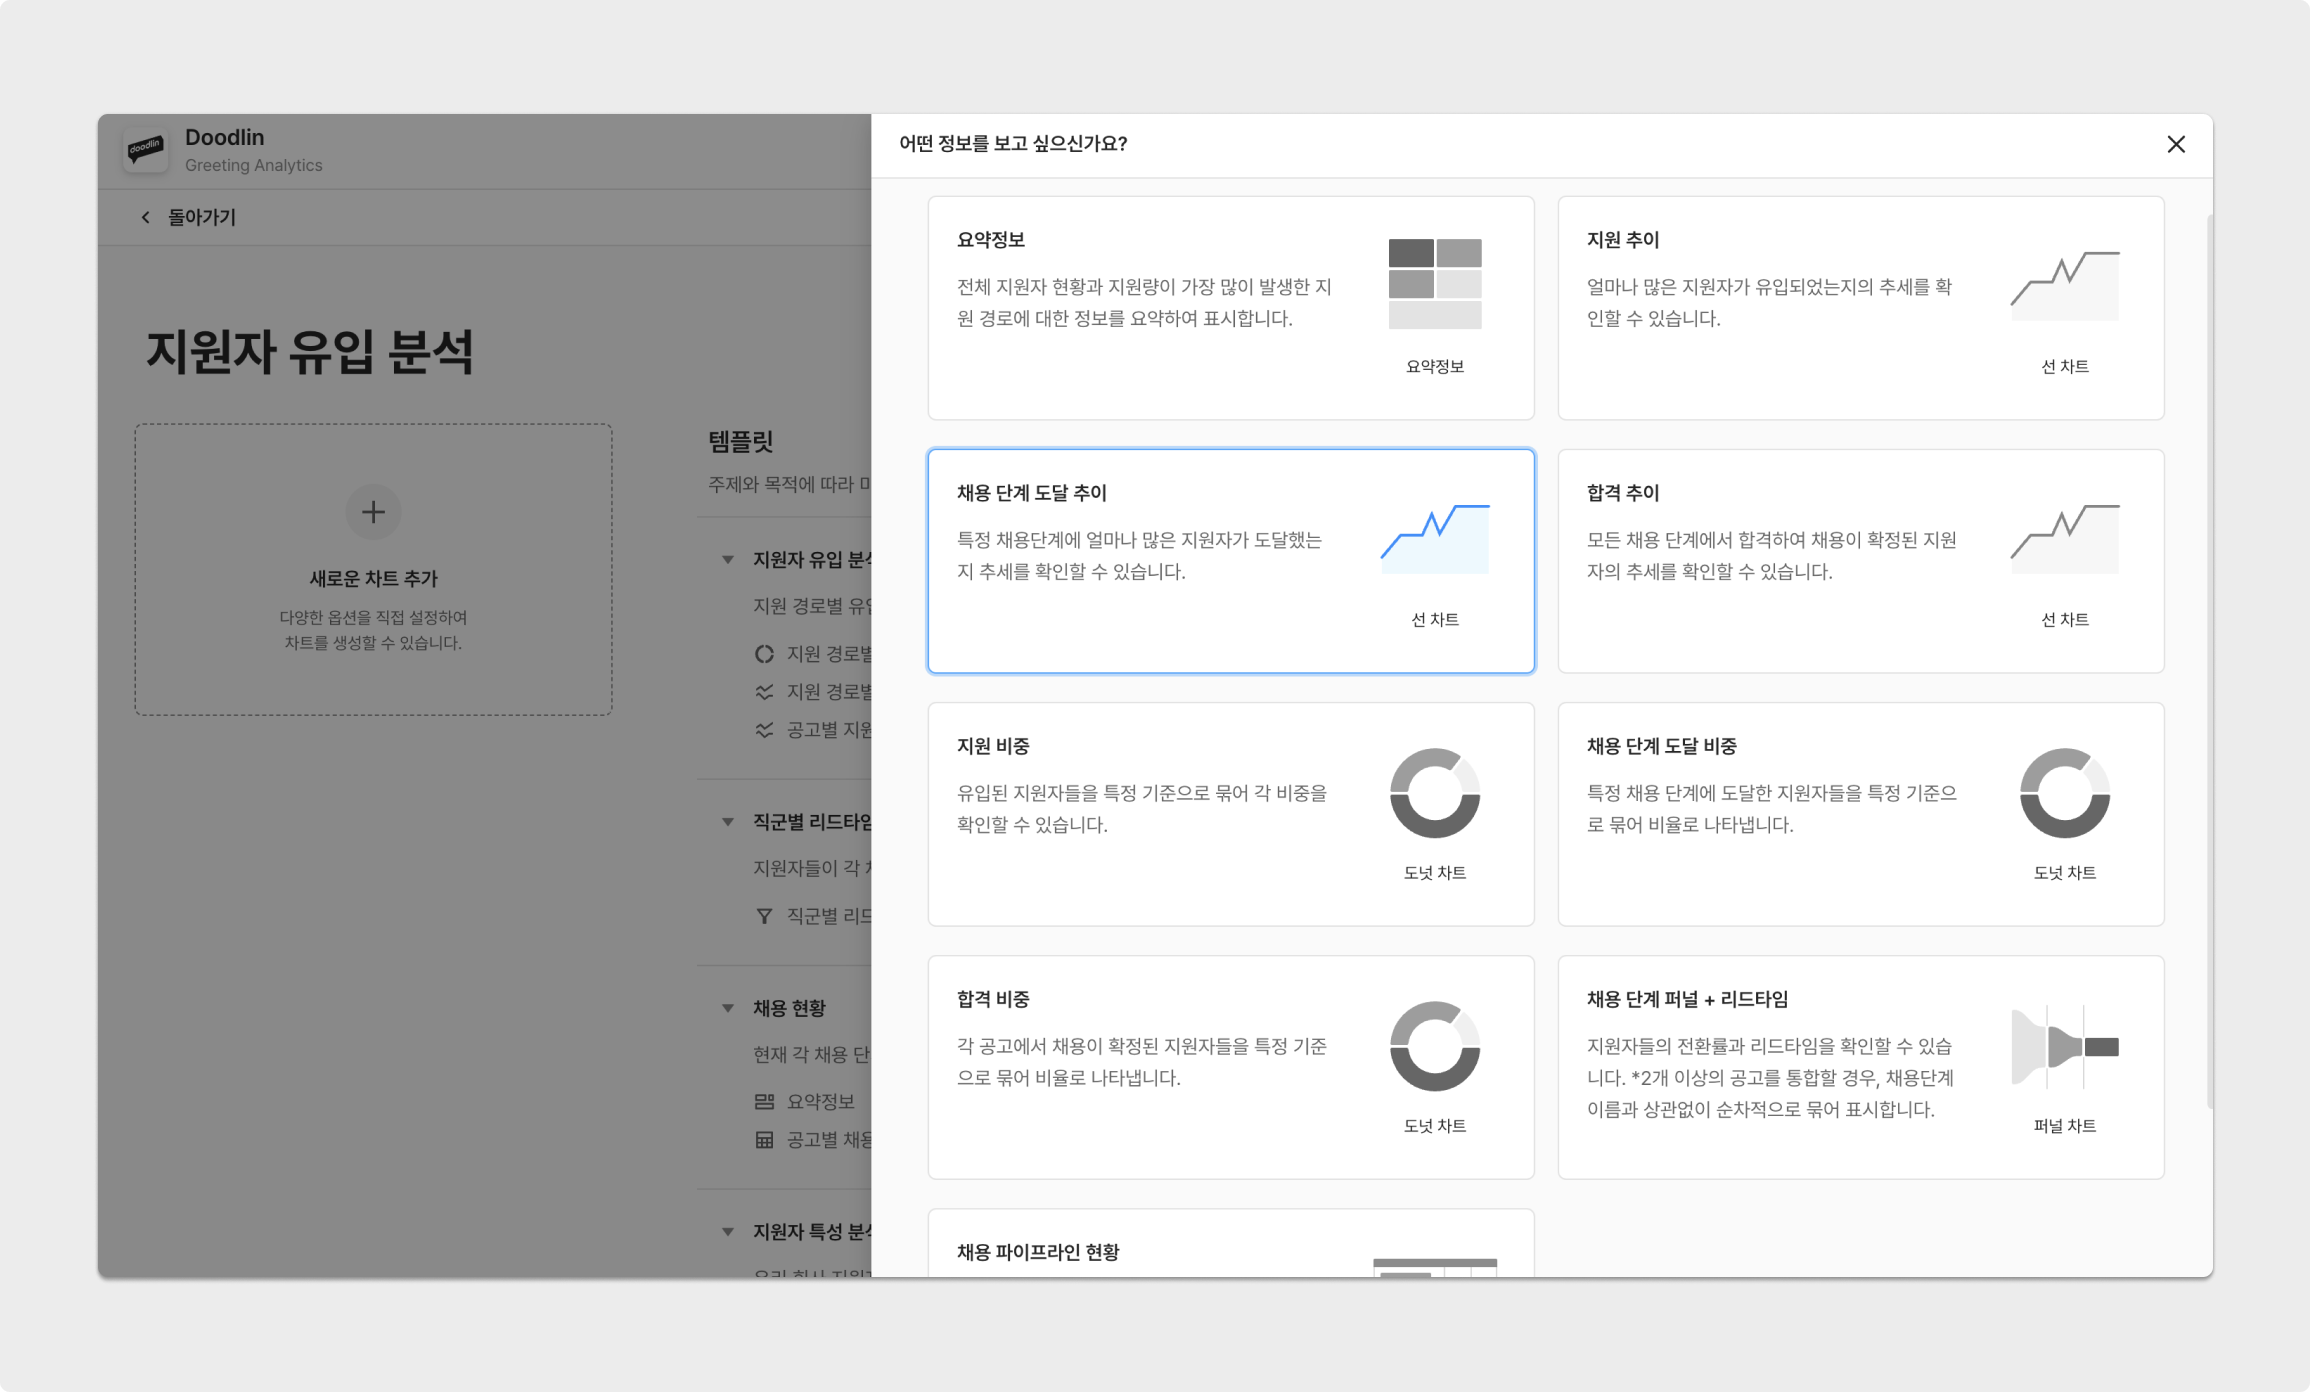Screen dimensions: 2310x1392
Task: Click the summary grid icon in 요약정보 card
Action: coord(1434,284)
